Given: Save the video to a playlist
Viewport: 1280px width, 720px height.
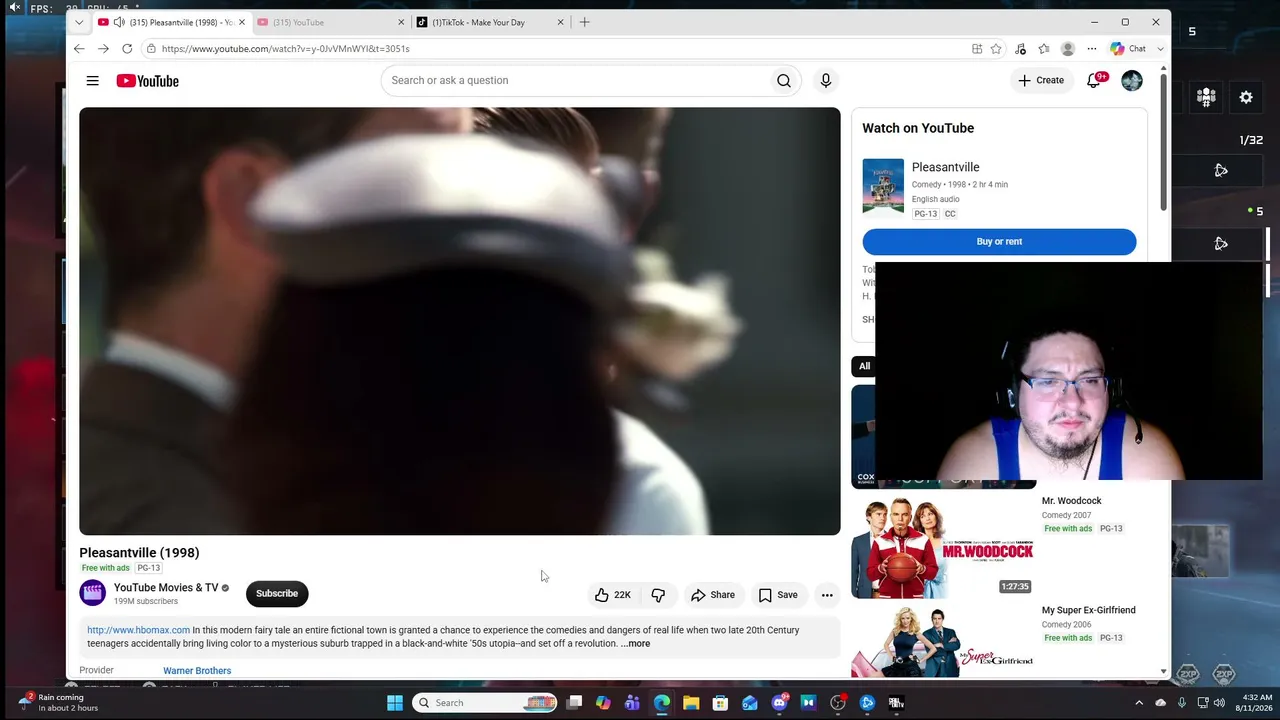Looking at the screenshot, I should [x=778, y=595].
